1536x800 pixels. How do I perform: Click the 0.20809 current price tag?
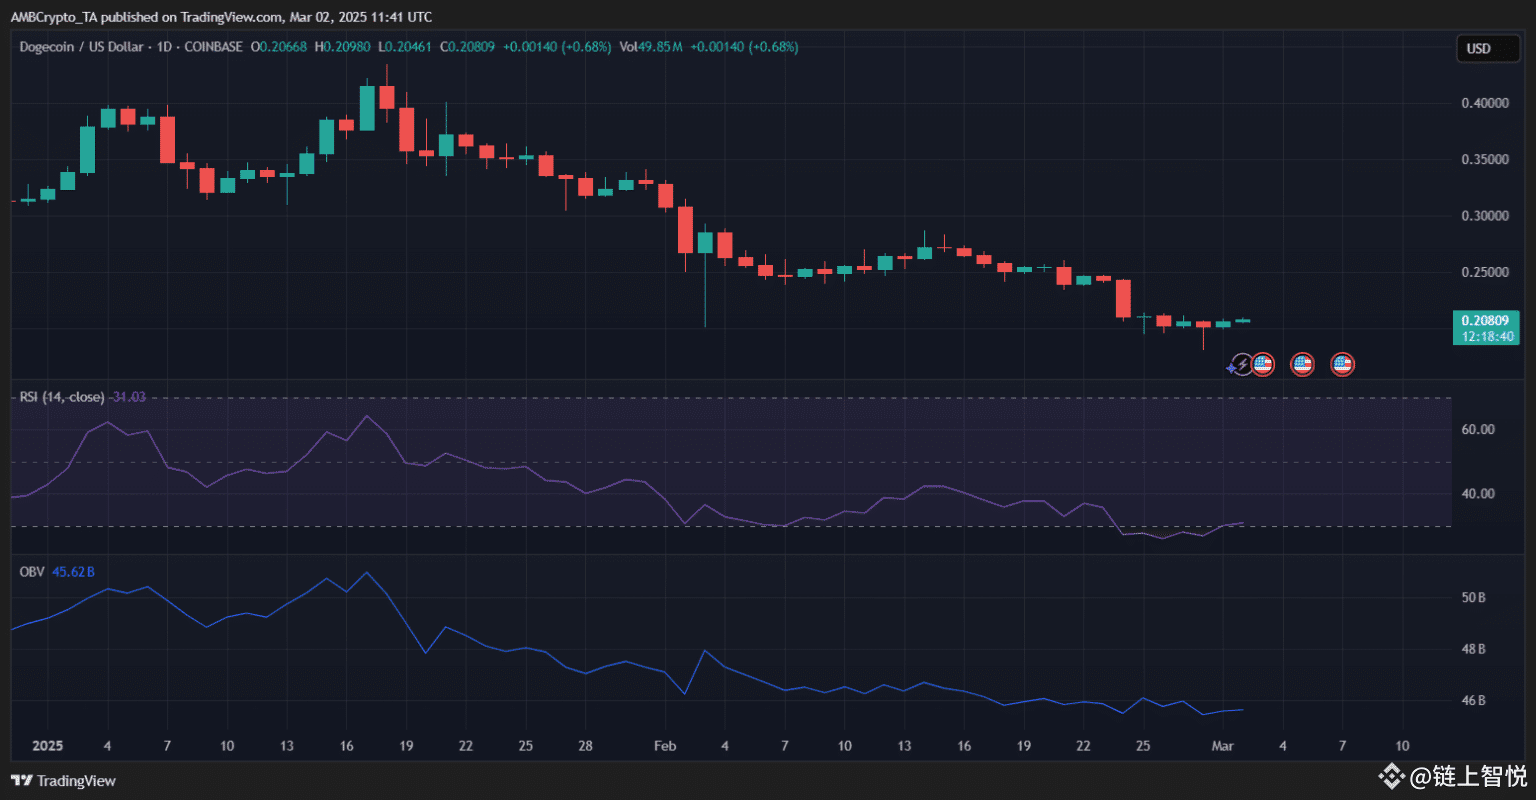click(x=1487, y=320)
